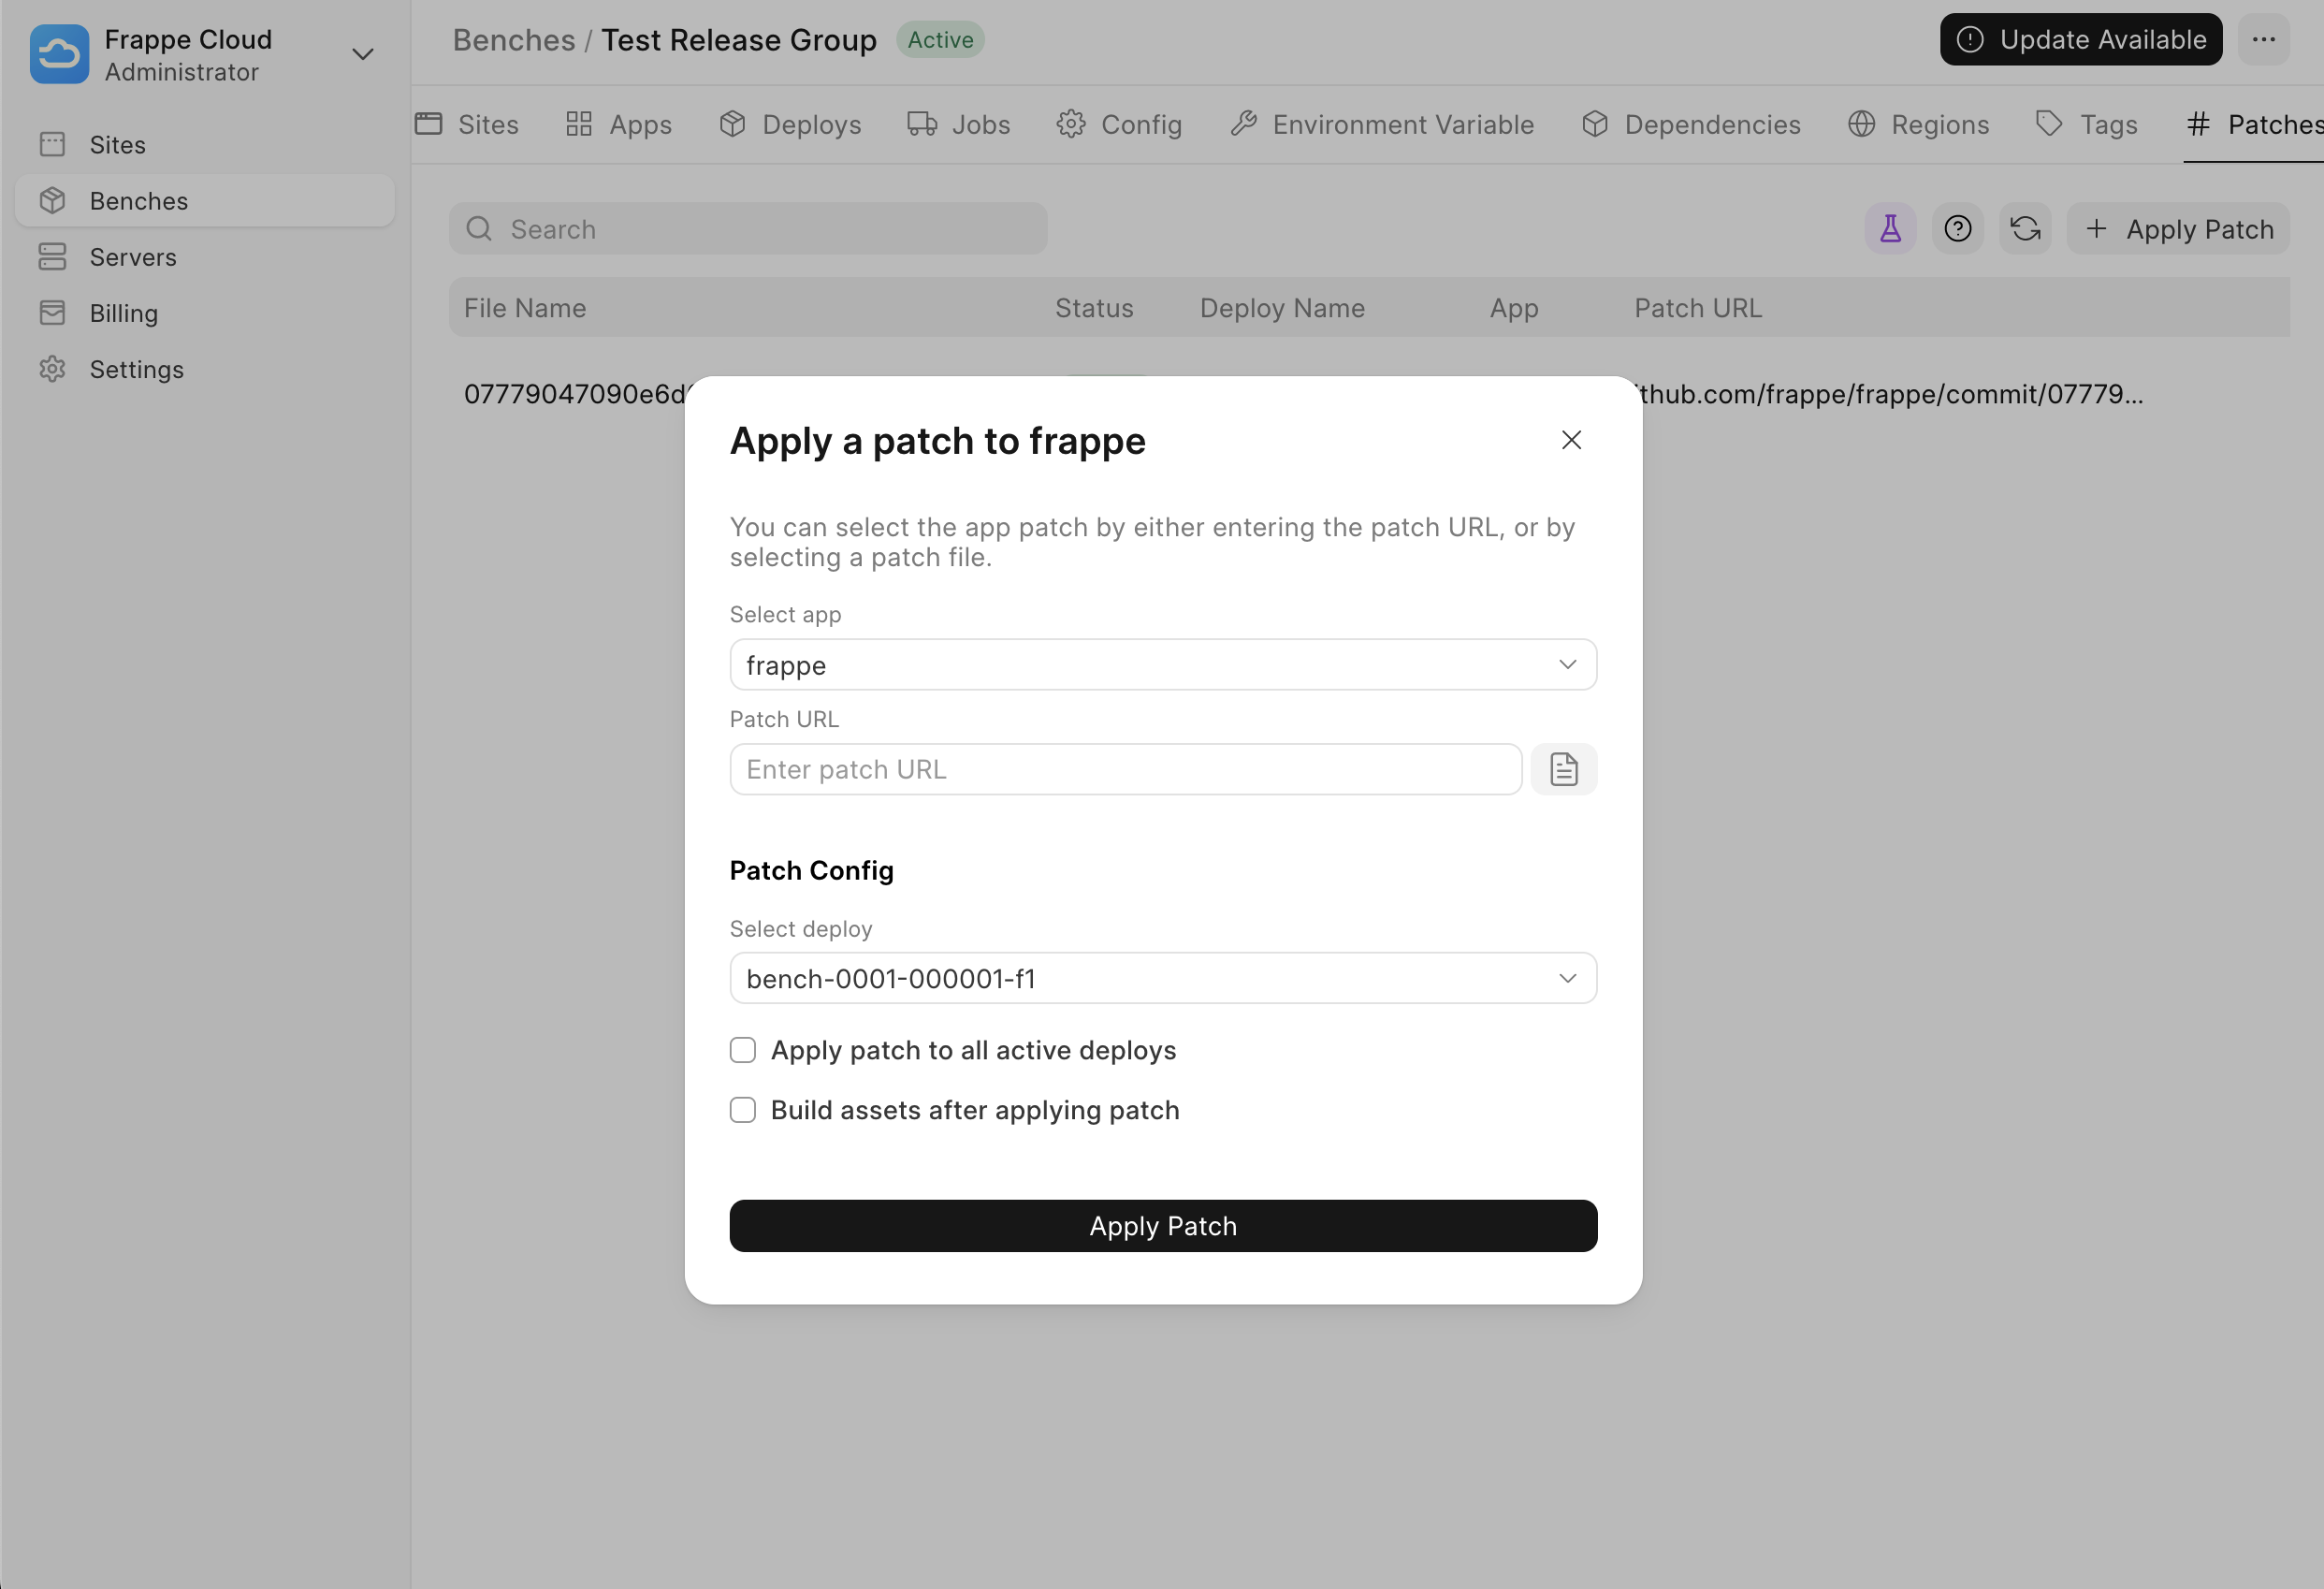
Task: Open the three-dots more options menu
Action: [x=2264, y=40]
